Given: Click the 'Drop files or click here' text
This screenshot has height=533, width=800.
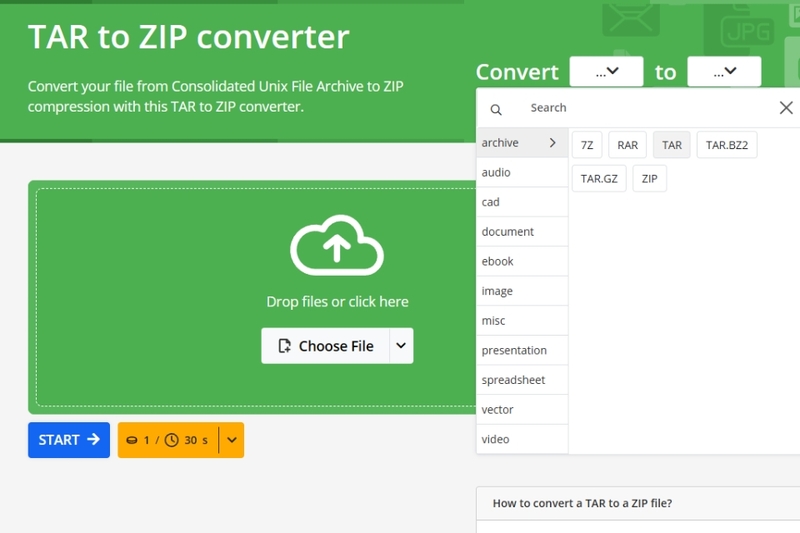Looking at the screenshot, I should [x=337, y=301].
